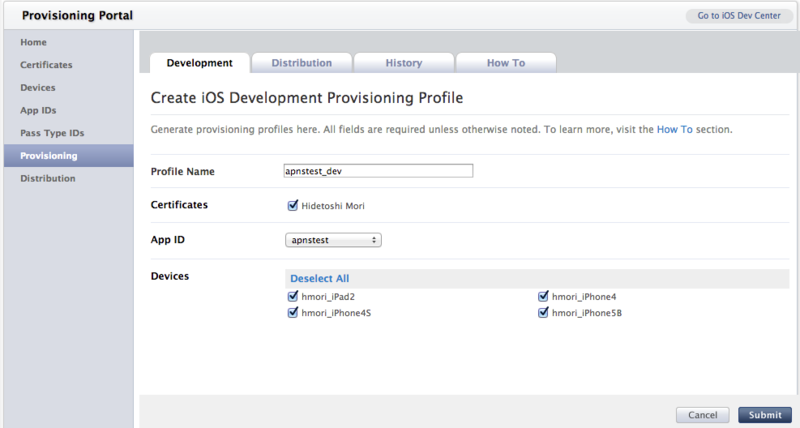This screenshot has height=428, width=800.
Task: Toggle the hmori_iPhone4 device checkbox
Action: tap(544, 297)
